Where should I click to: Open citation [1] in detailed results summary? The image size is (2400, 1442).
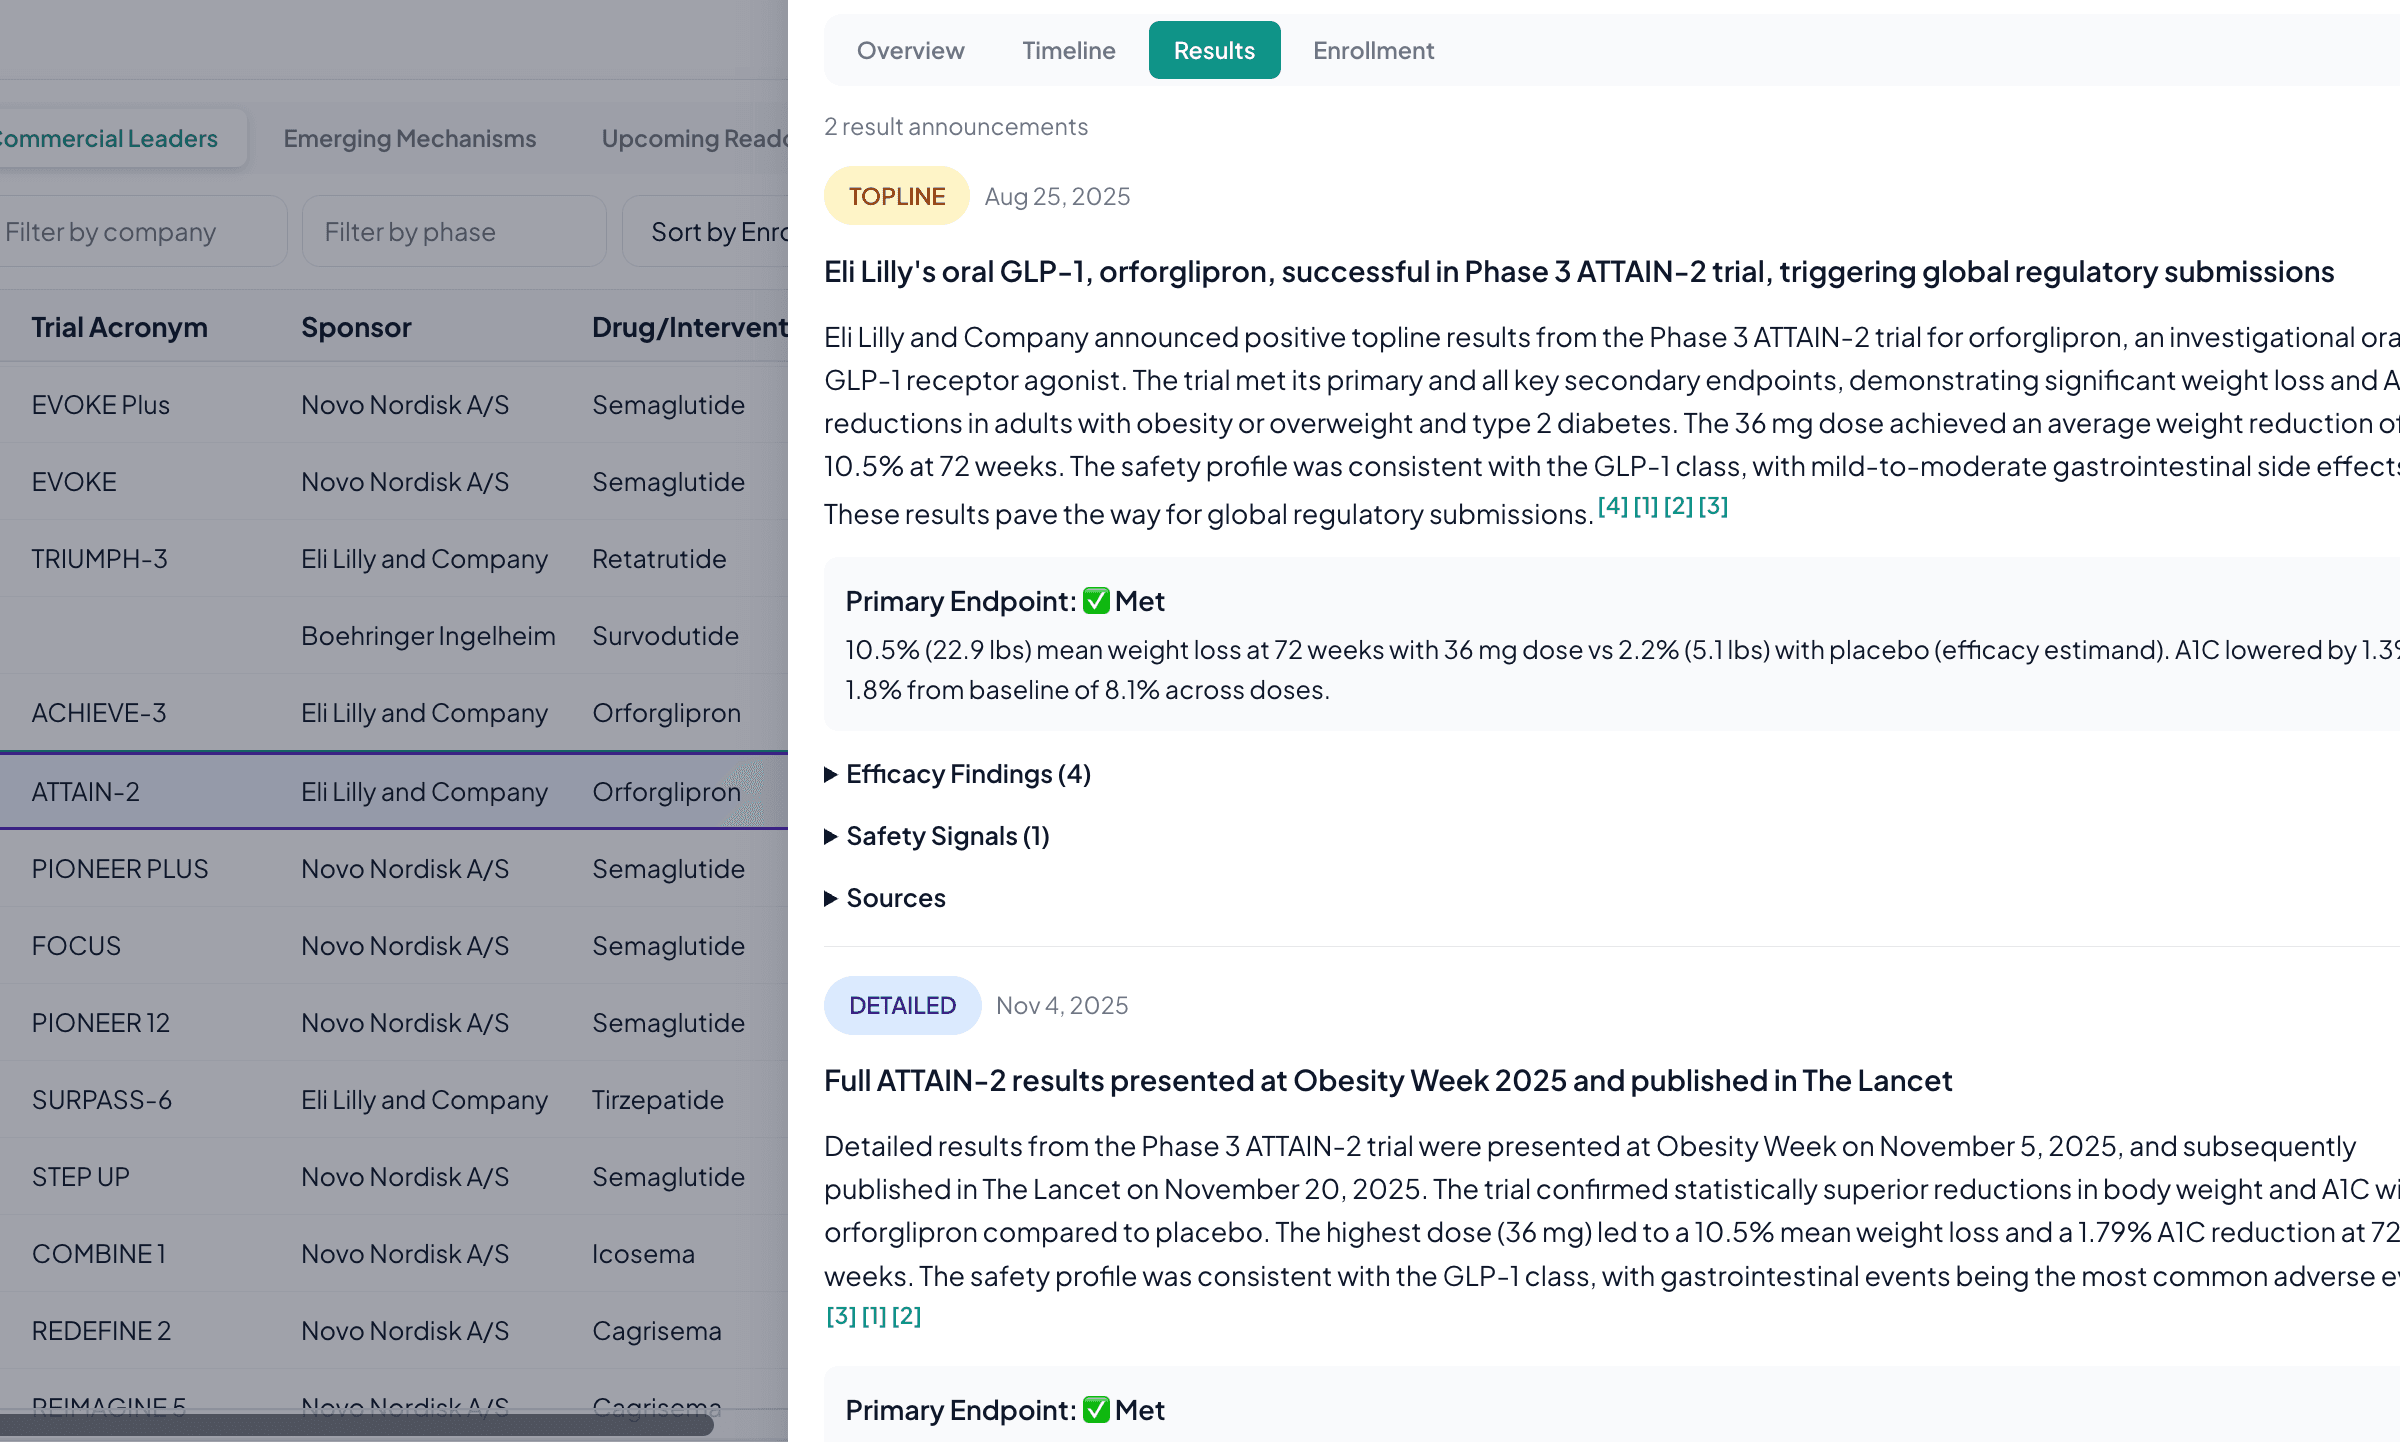coord(874,1316)
